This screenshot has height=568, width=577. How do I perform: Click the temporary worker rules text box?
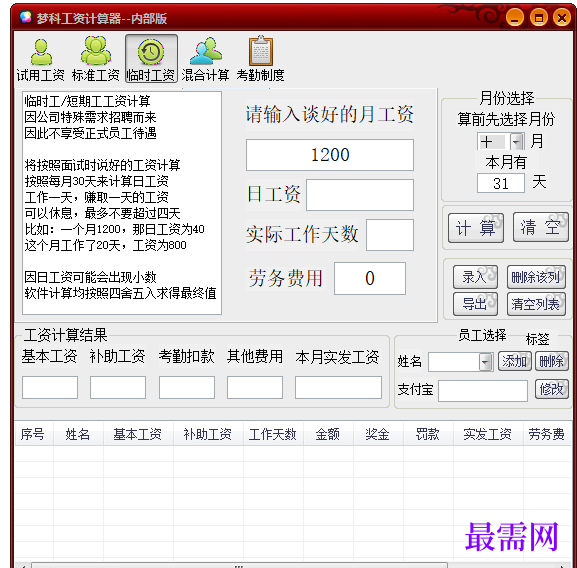[x=122, y=203]
